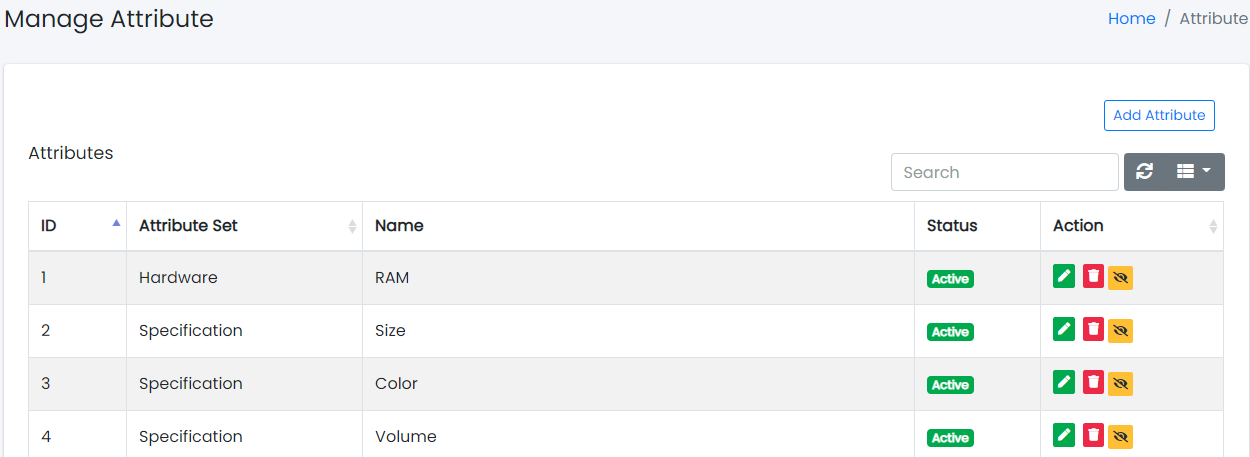Toggle visibility of Volume attribute

pos(1121,436)
